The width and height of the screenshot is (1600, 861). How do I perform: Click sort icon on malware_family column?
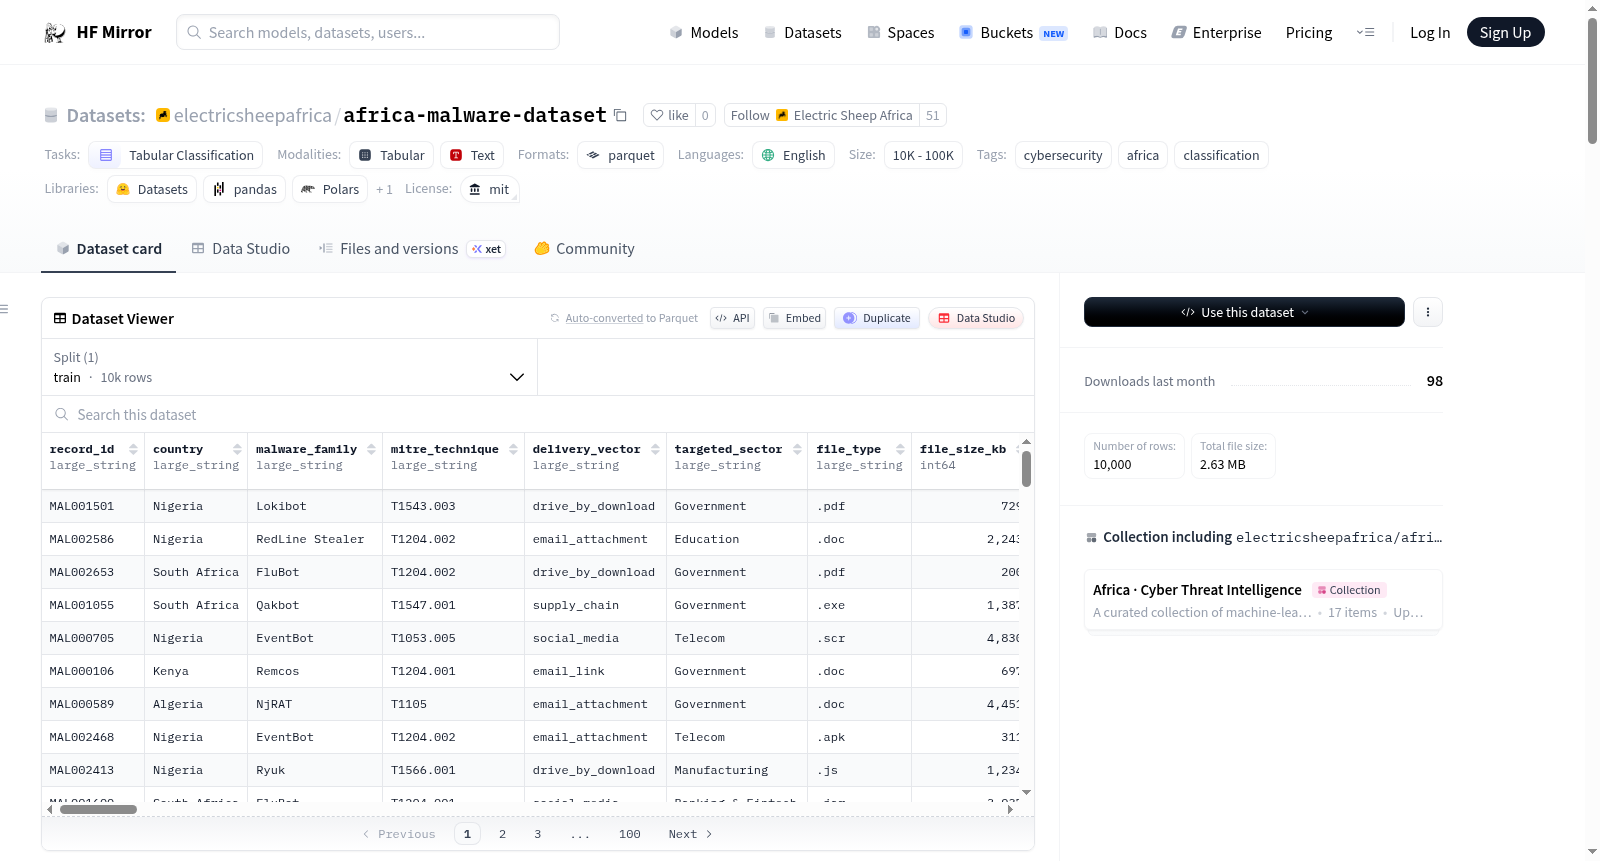pos(371,449)
